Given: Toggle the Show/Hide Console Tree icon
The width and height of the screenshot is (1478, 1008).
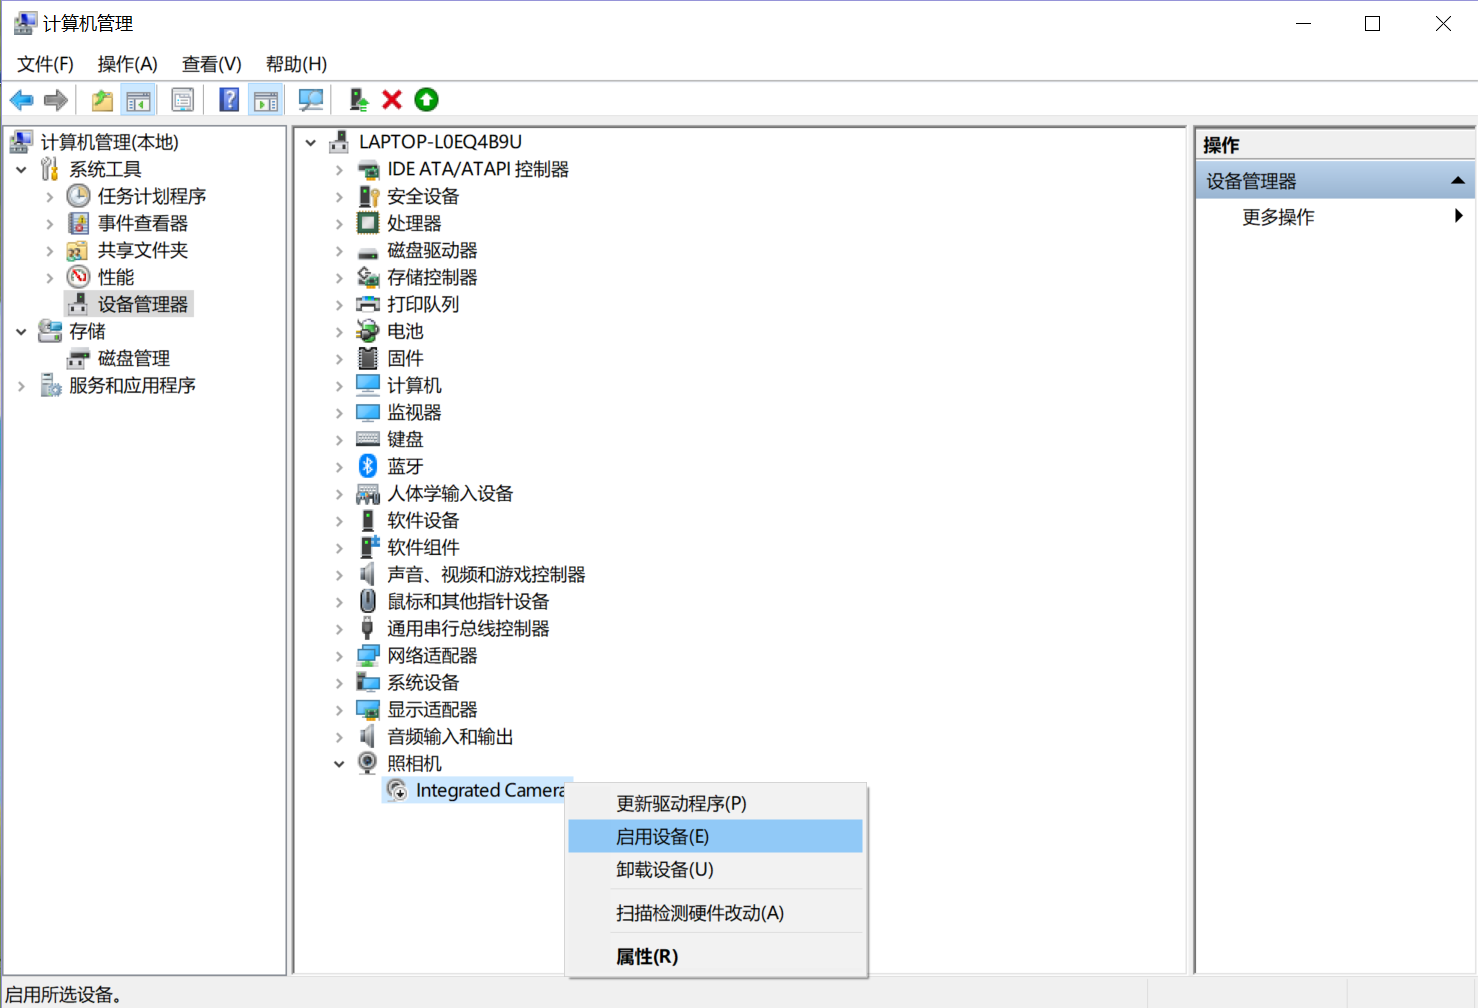Looking at the screenshot, I should (x=139, y=99).
